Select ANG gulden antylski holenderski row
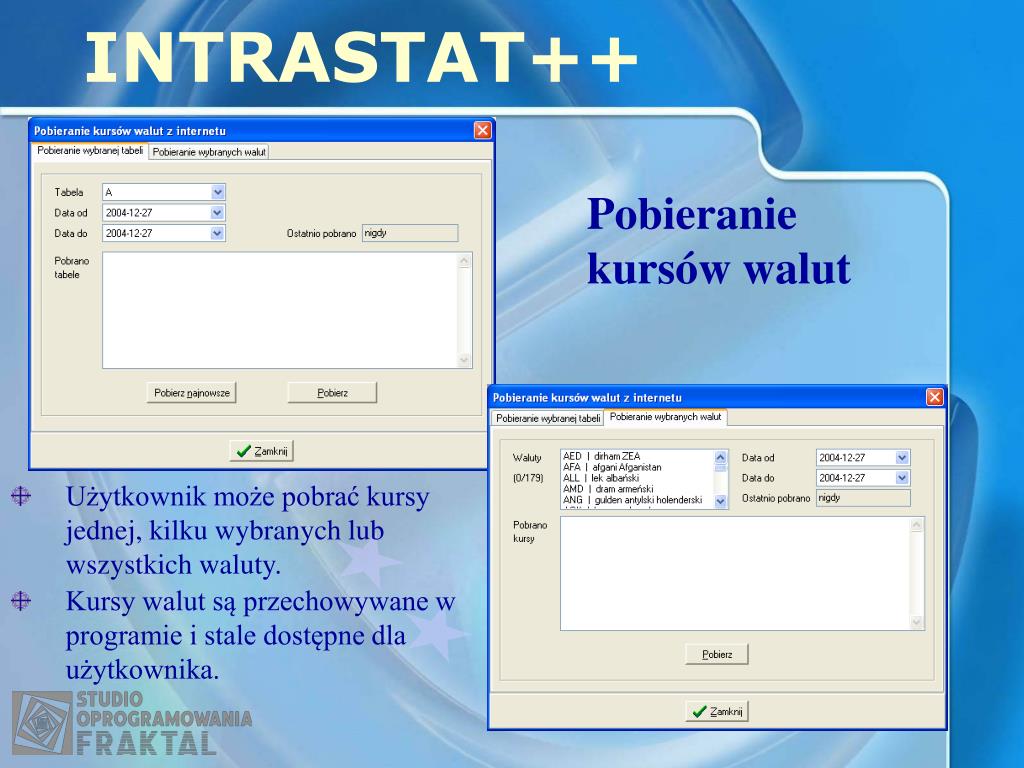Viewport: 1024px width, 768px height. point(637,500)
